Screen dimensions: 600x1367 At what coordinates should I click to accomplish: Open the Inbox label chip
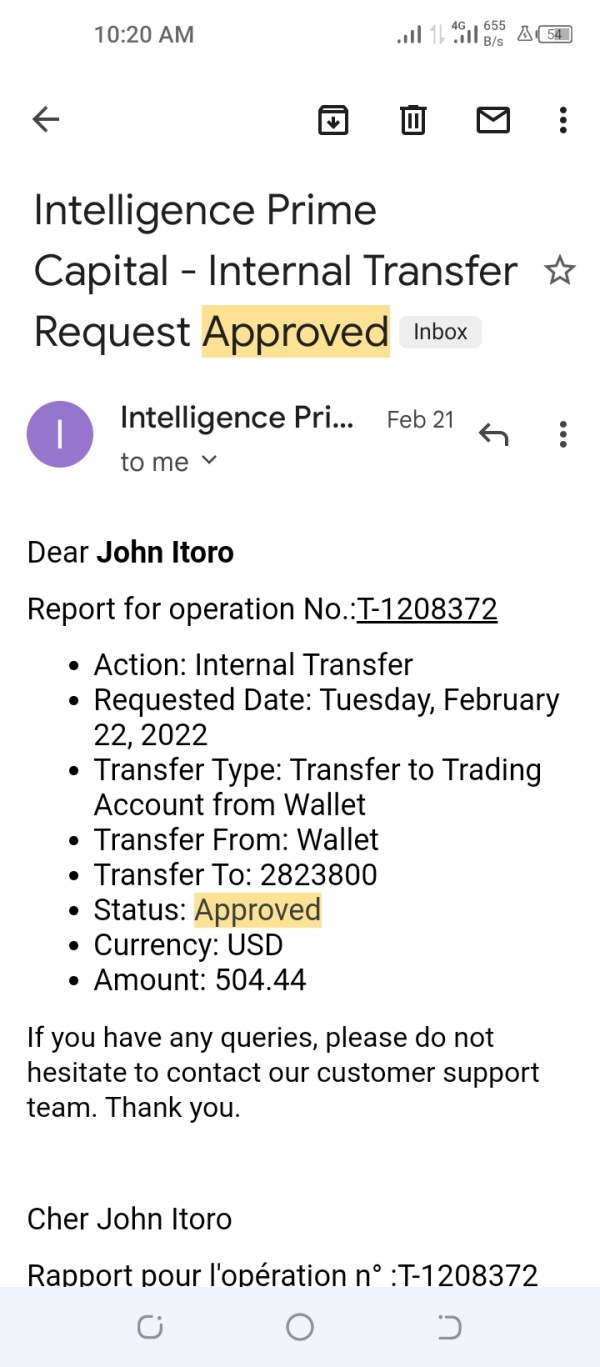[x=440, y=332]
